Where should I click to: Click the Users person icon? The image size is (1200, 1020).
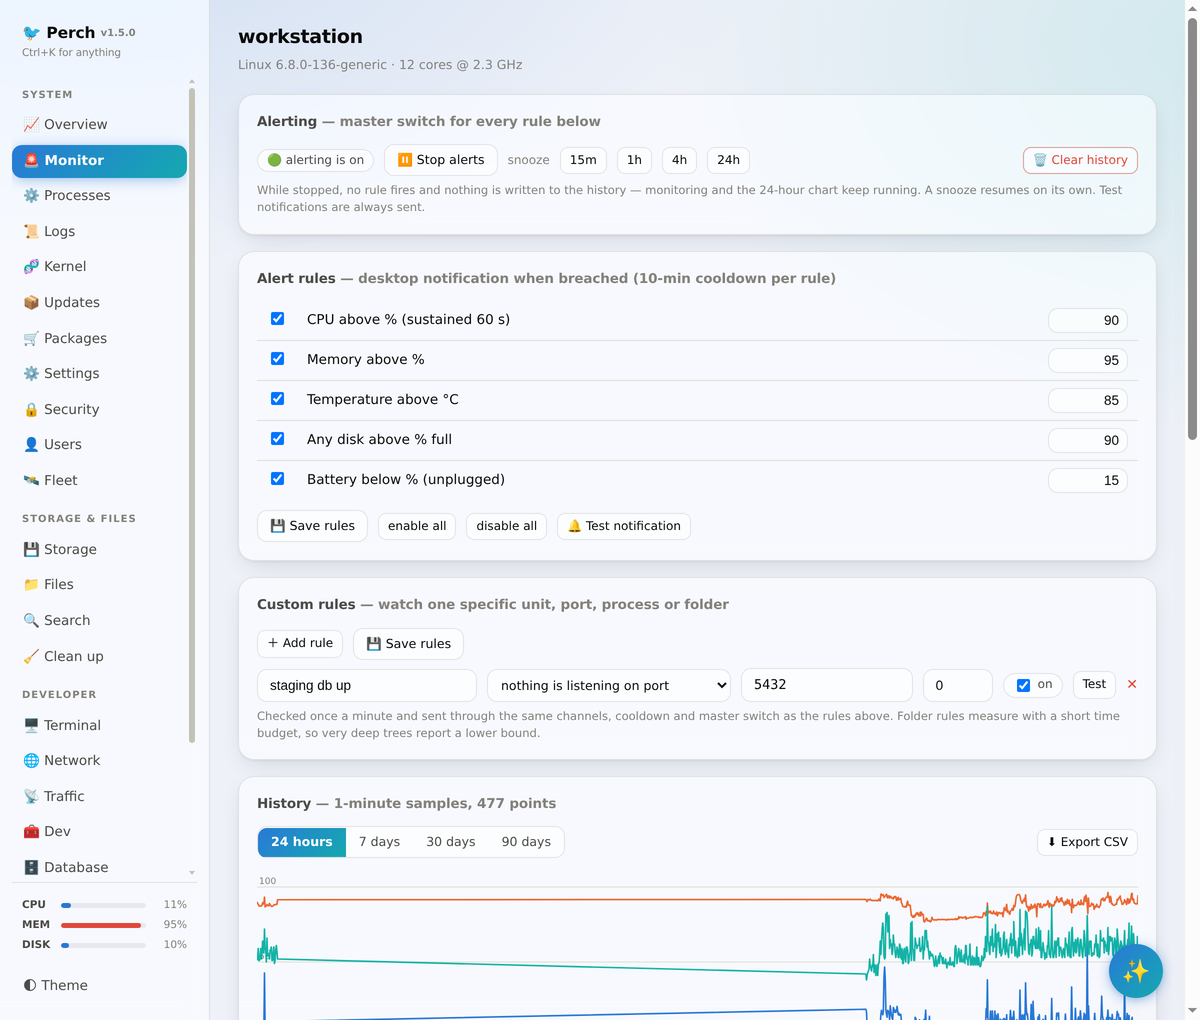[31, 444]
